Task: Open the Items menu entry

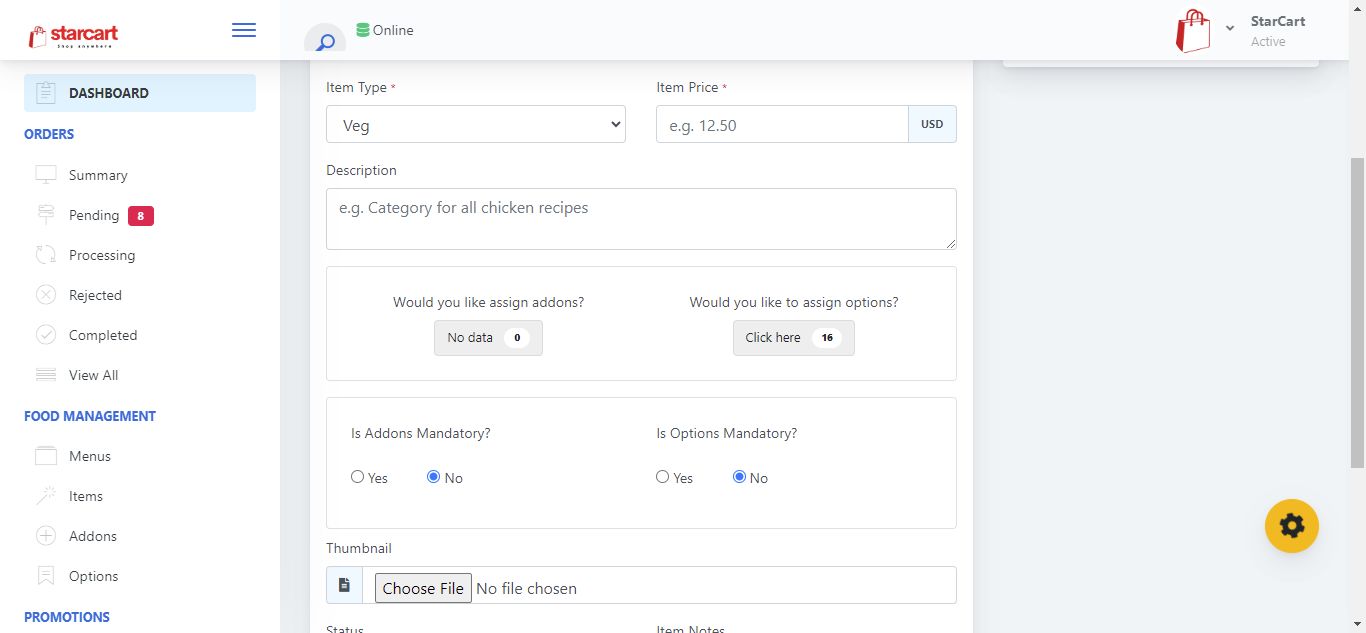Action: pyautogui.click(x=86, y=496)
